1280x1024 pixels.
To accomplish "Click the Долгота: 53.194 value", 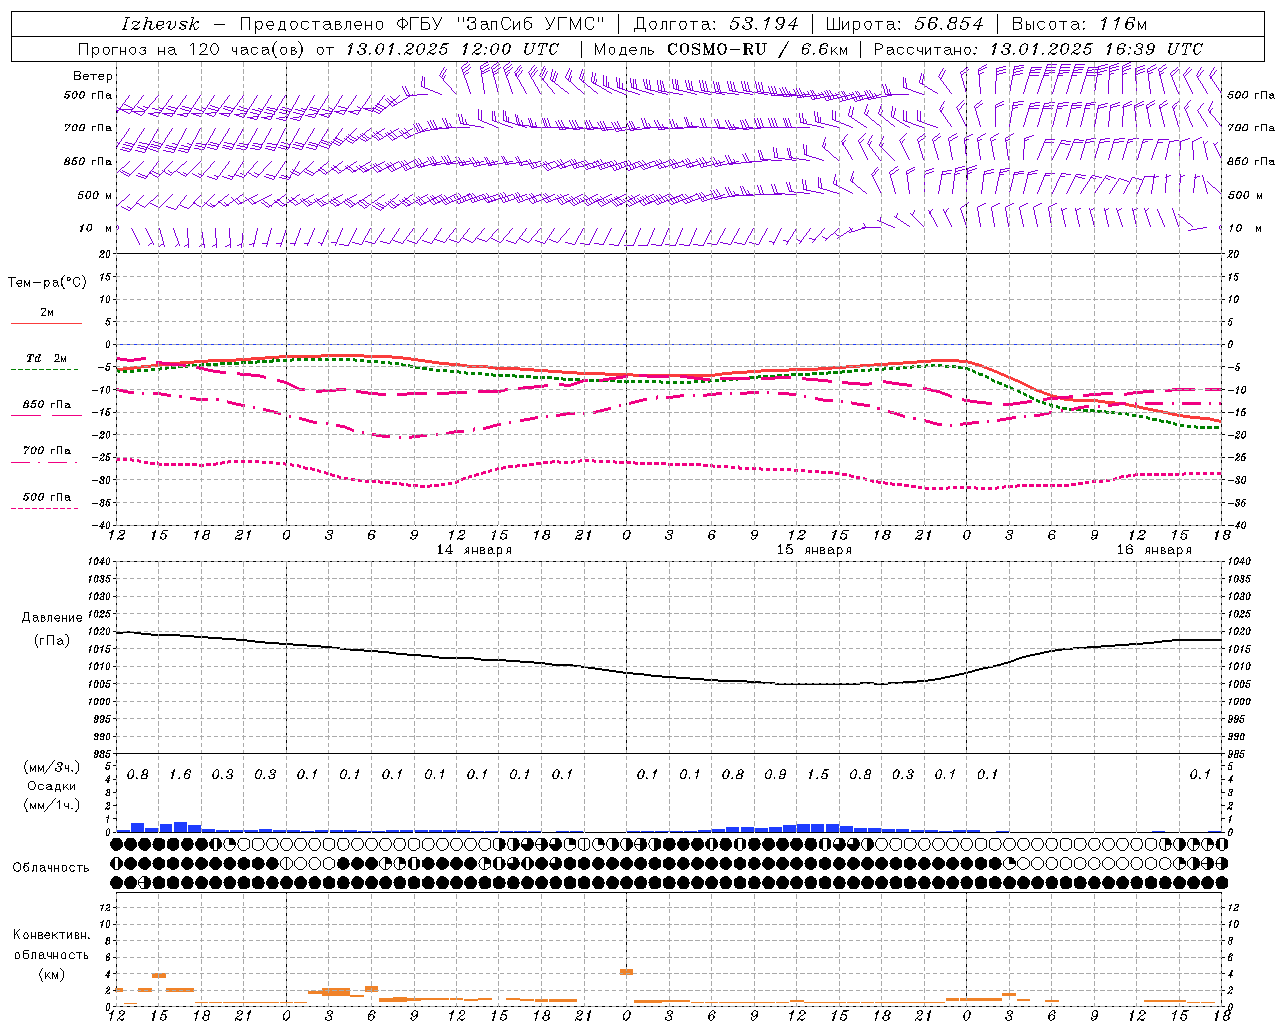I will coord(716,24).
